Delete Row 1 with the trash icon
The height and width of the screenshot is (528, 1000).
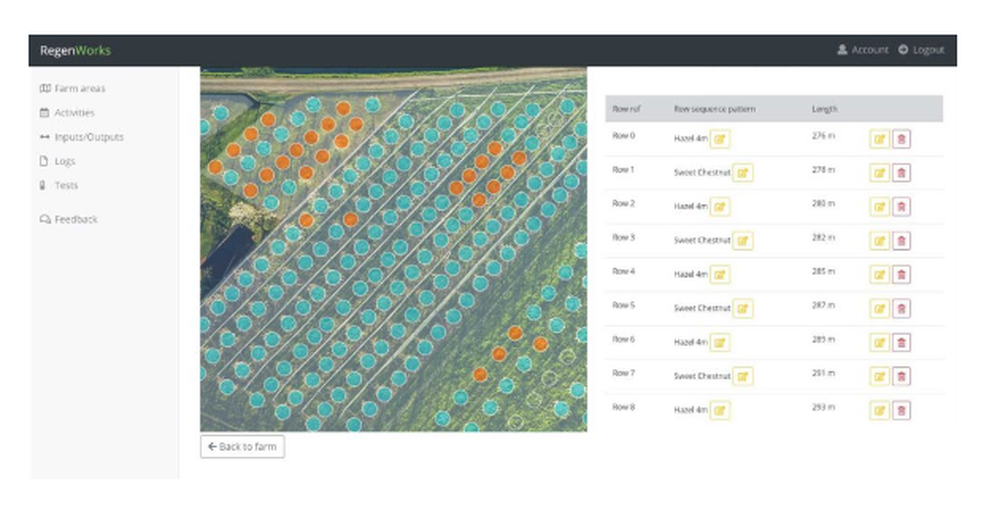click(x=901, y=173)
